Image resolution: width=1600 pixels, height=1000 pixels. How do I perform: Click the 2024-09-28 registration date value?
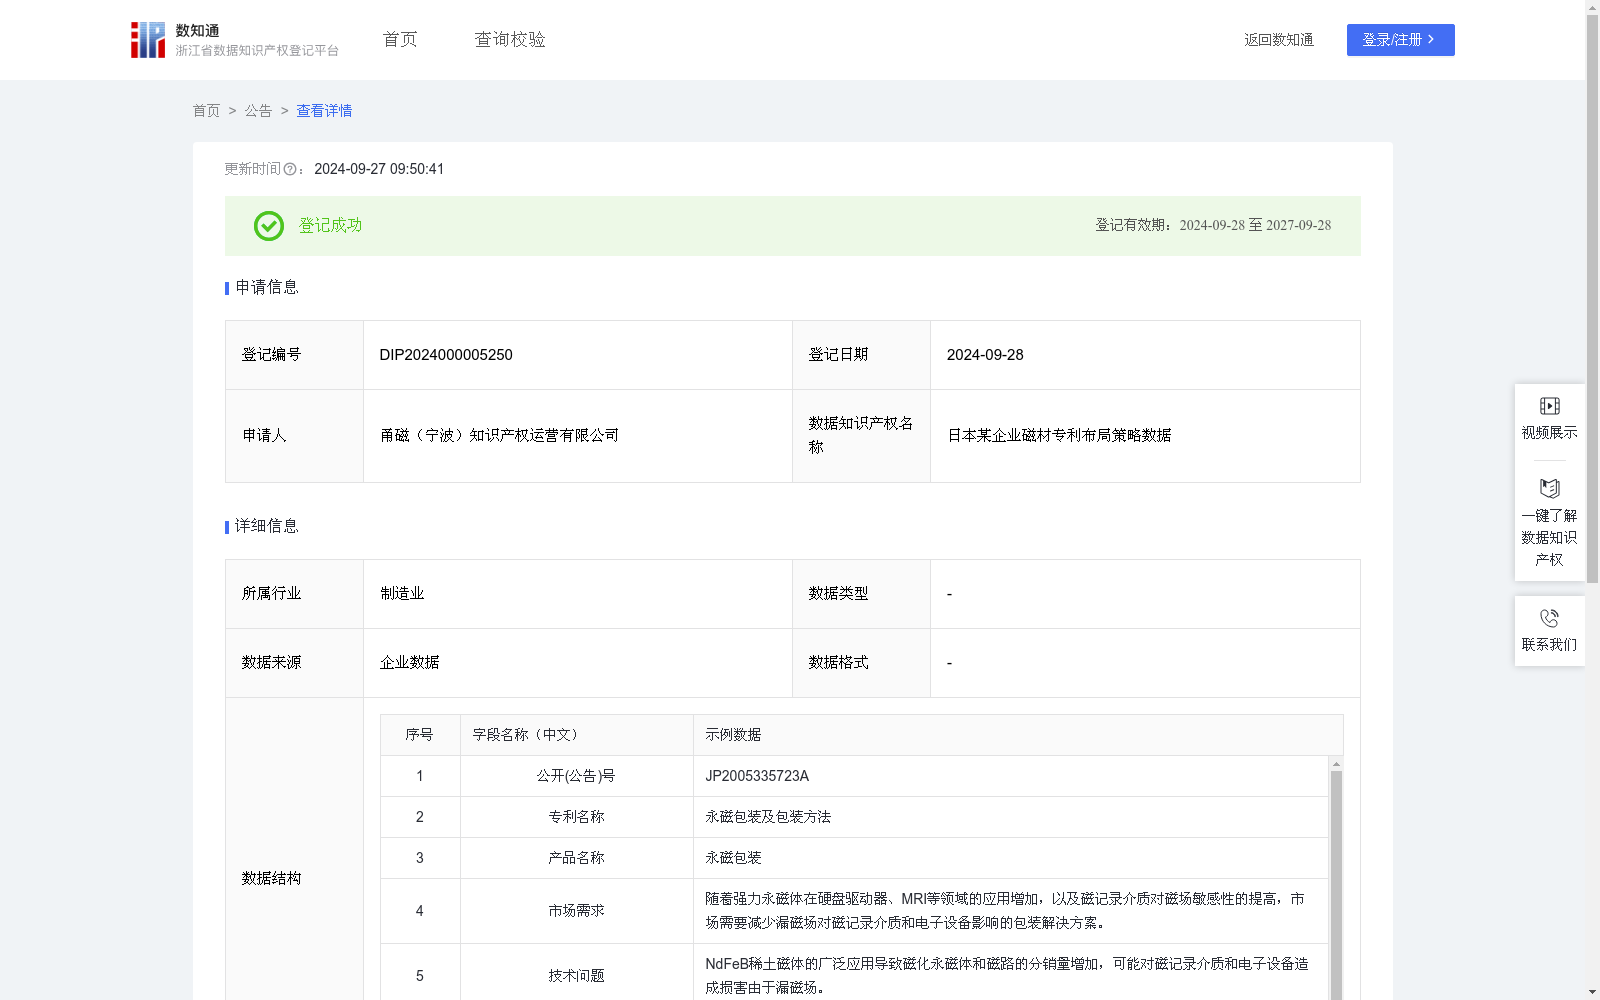point(985,355)
